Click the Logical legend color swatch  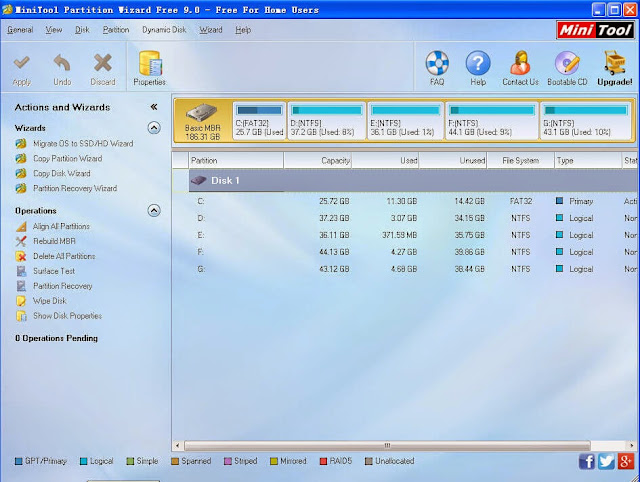click(x=84, y=461)
